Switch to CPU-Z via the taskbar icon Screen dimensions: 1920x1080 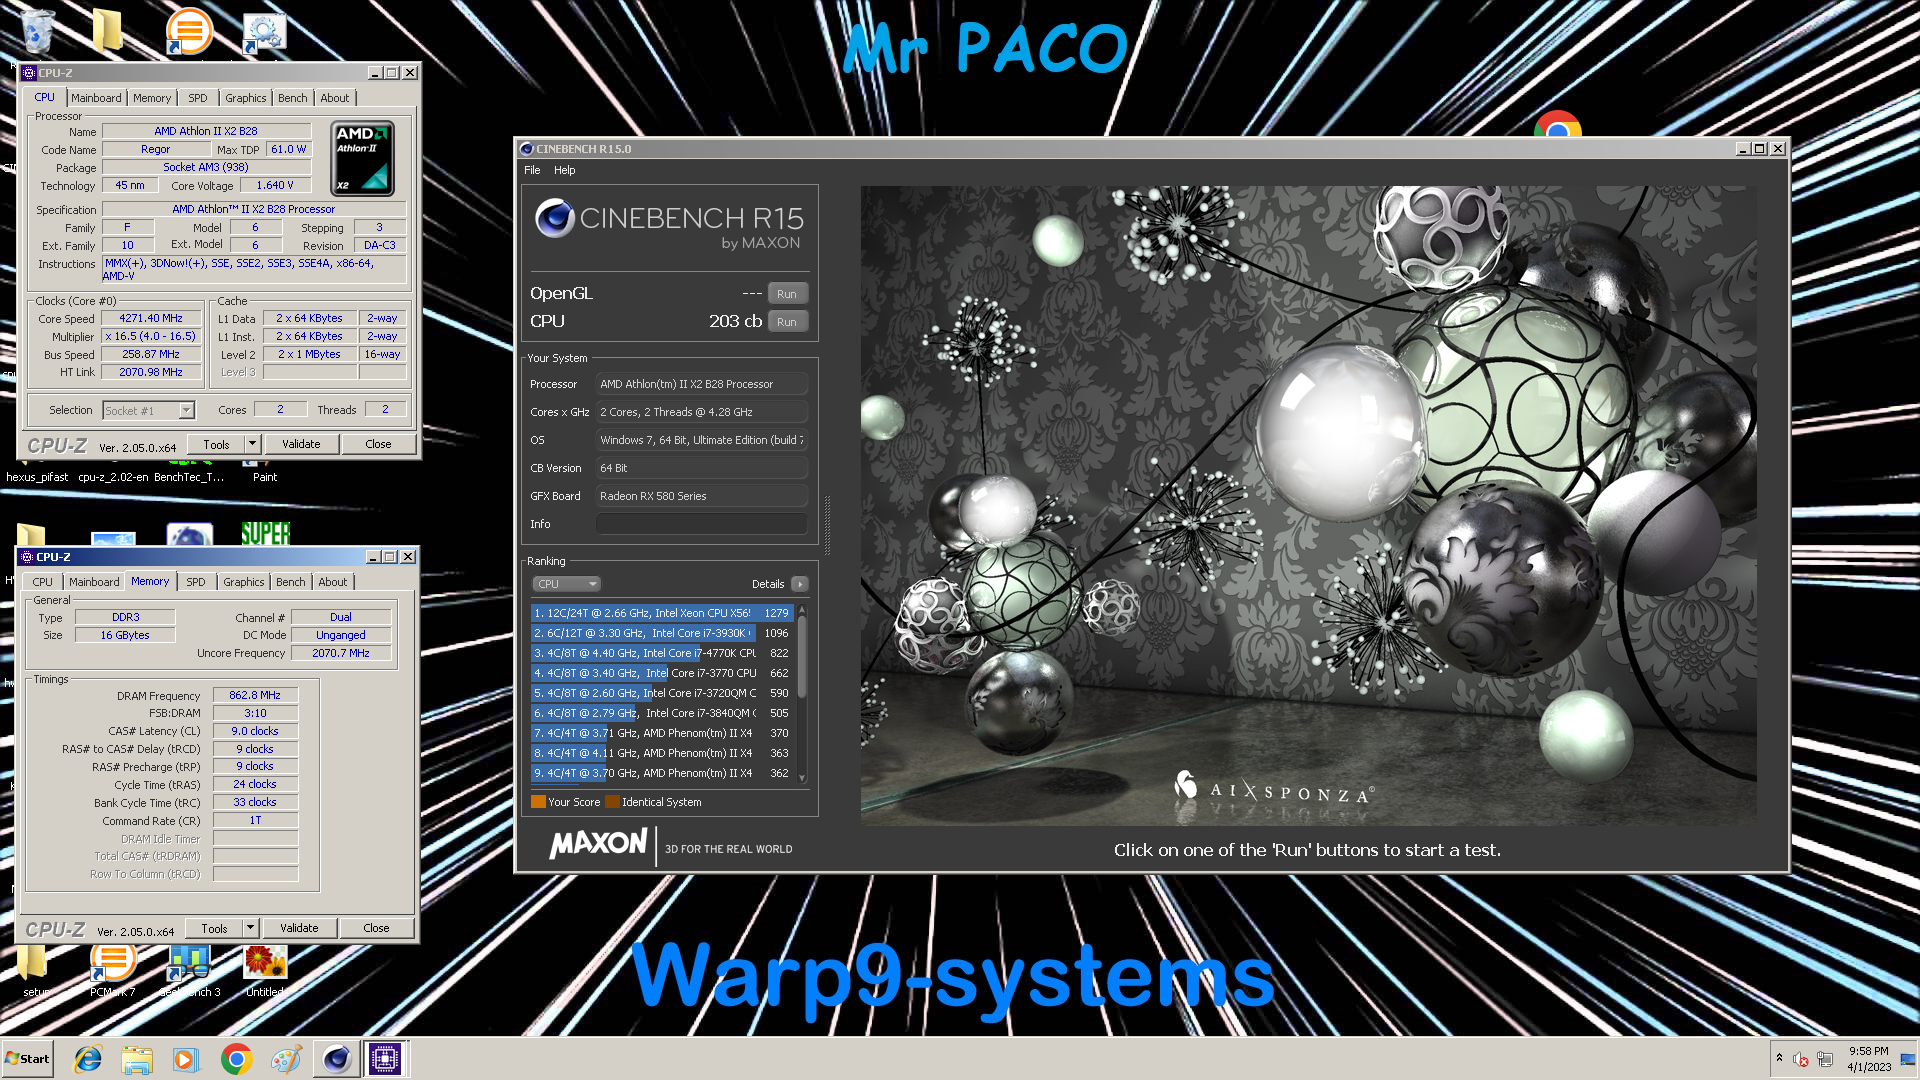coord(385,1059)
